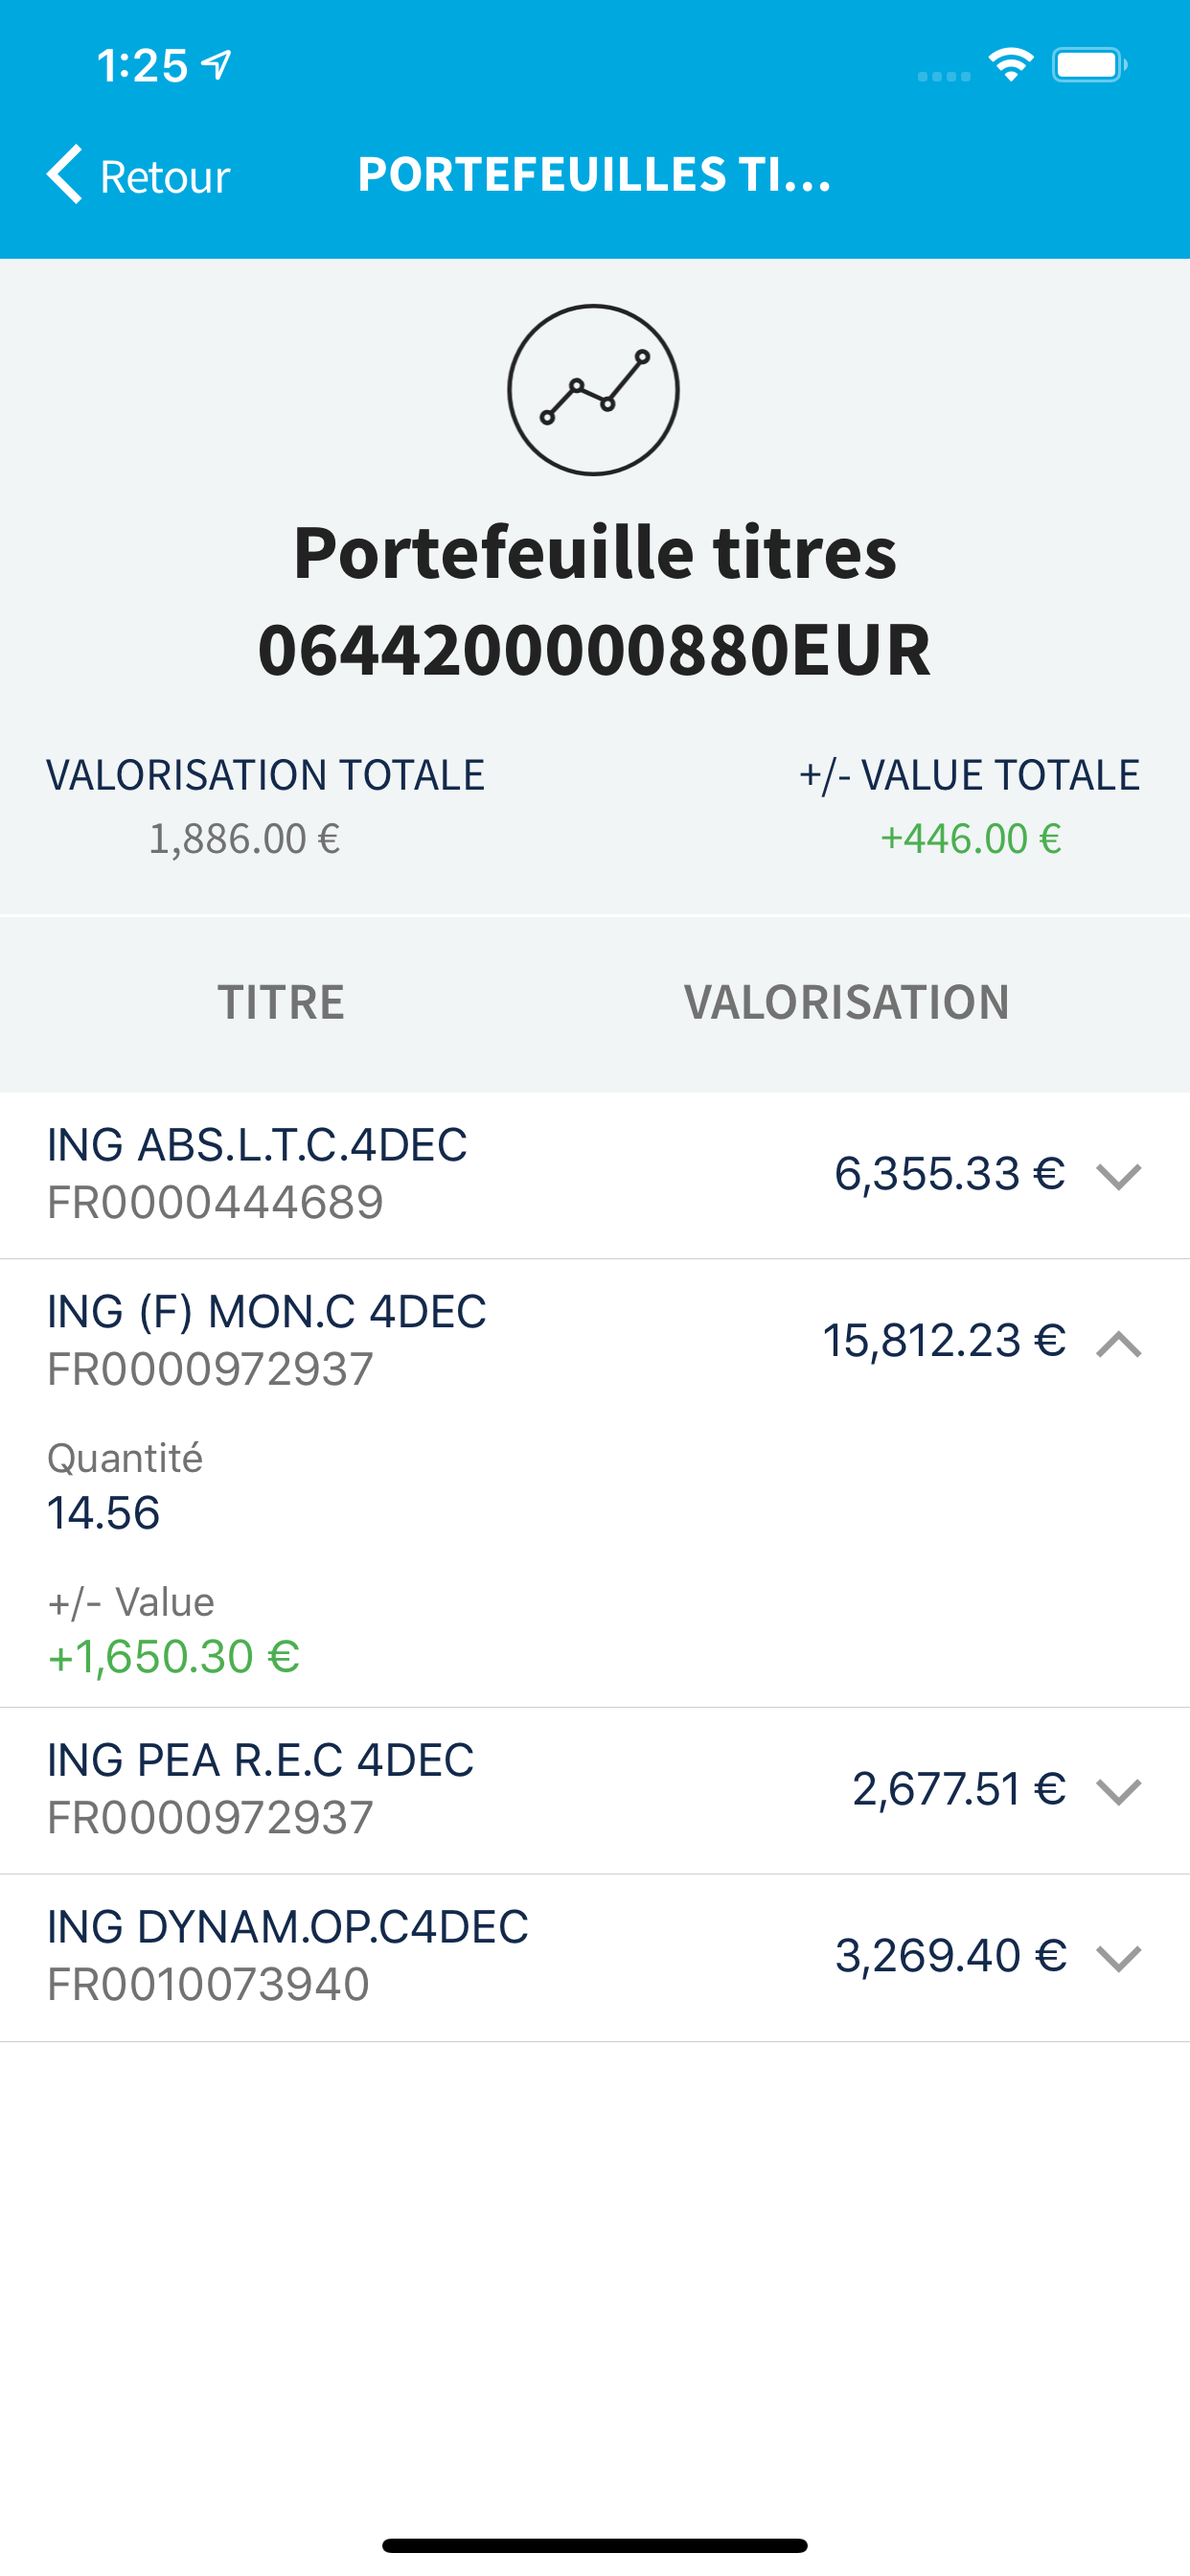Tap the +446.00 € total gain value
The height and width of the screenshot is (2576, 1190).
pyautogui.click(x=970, y=838)
